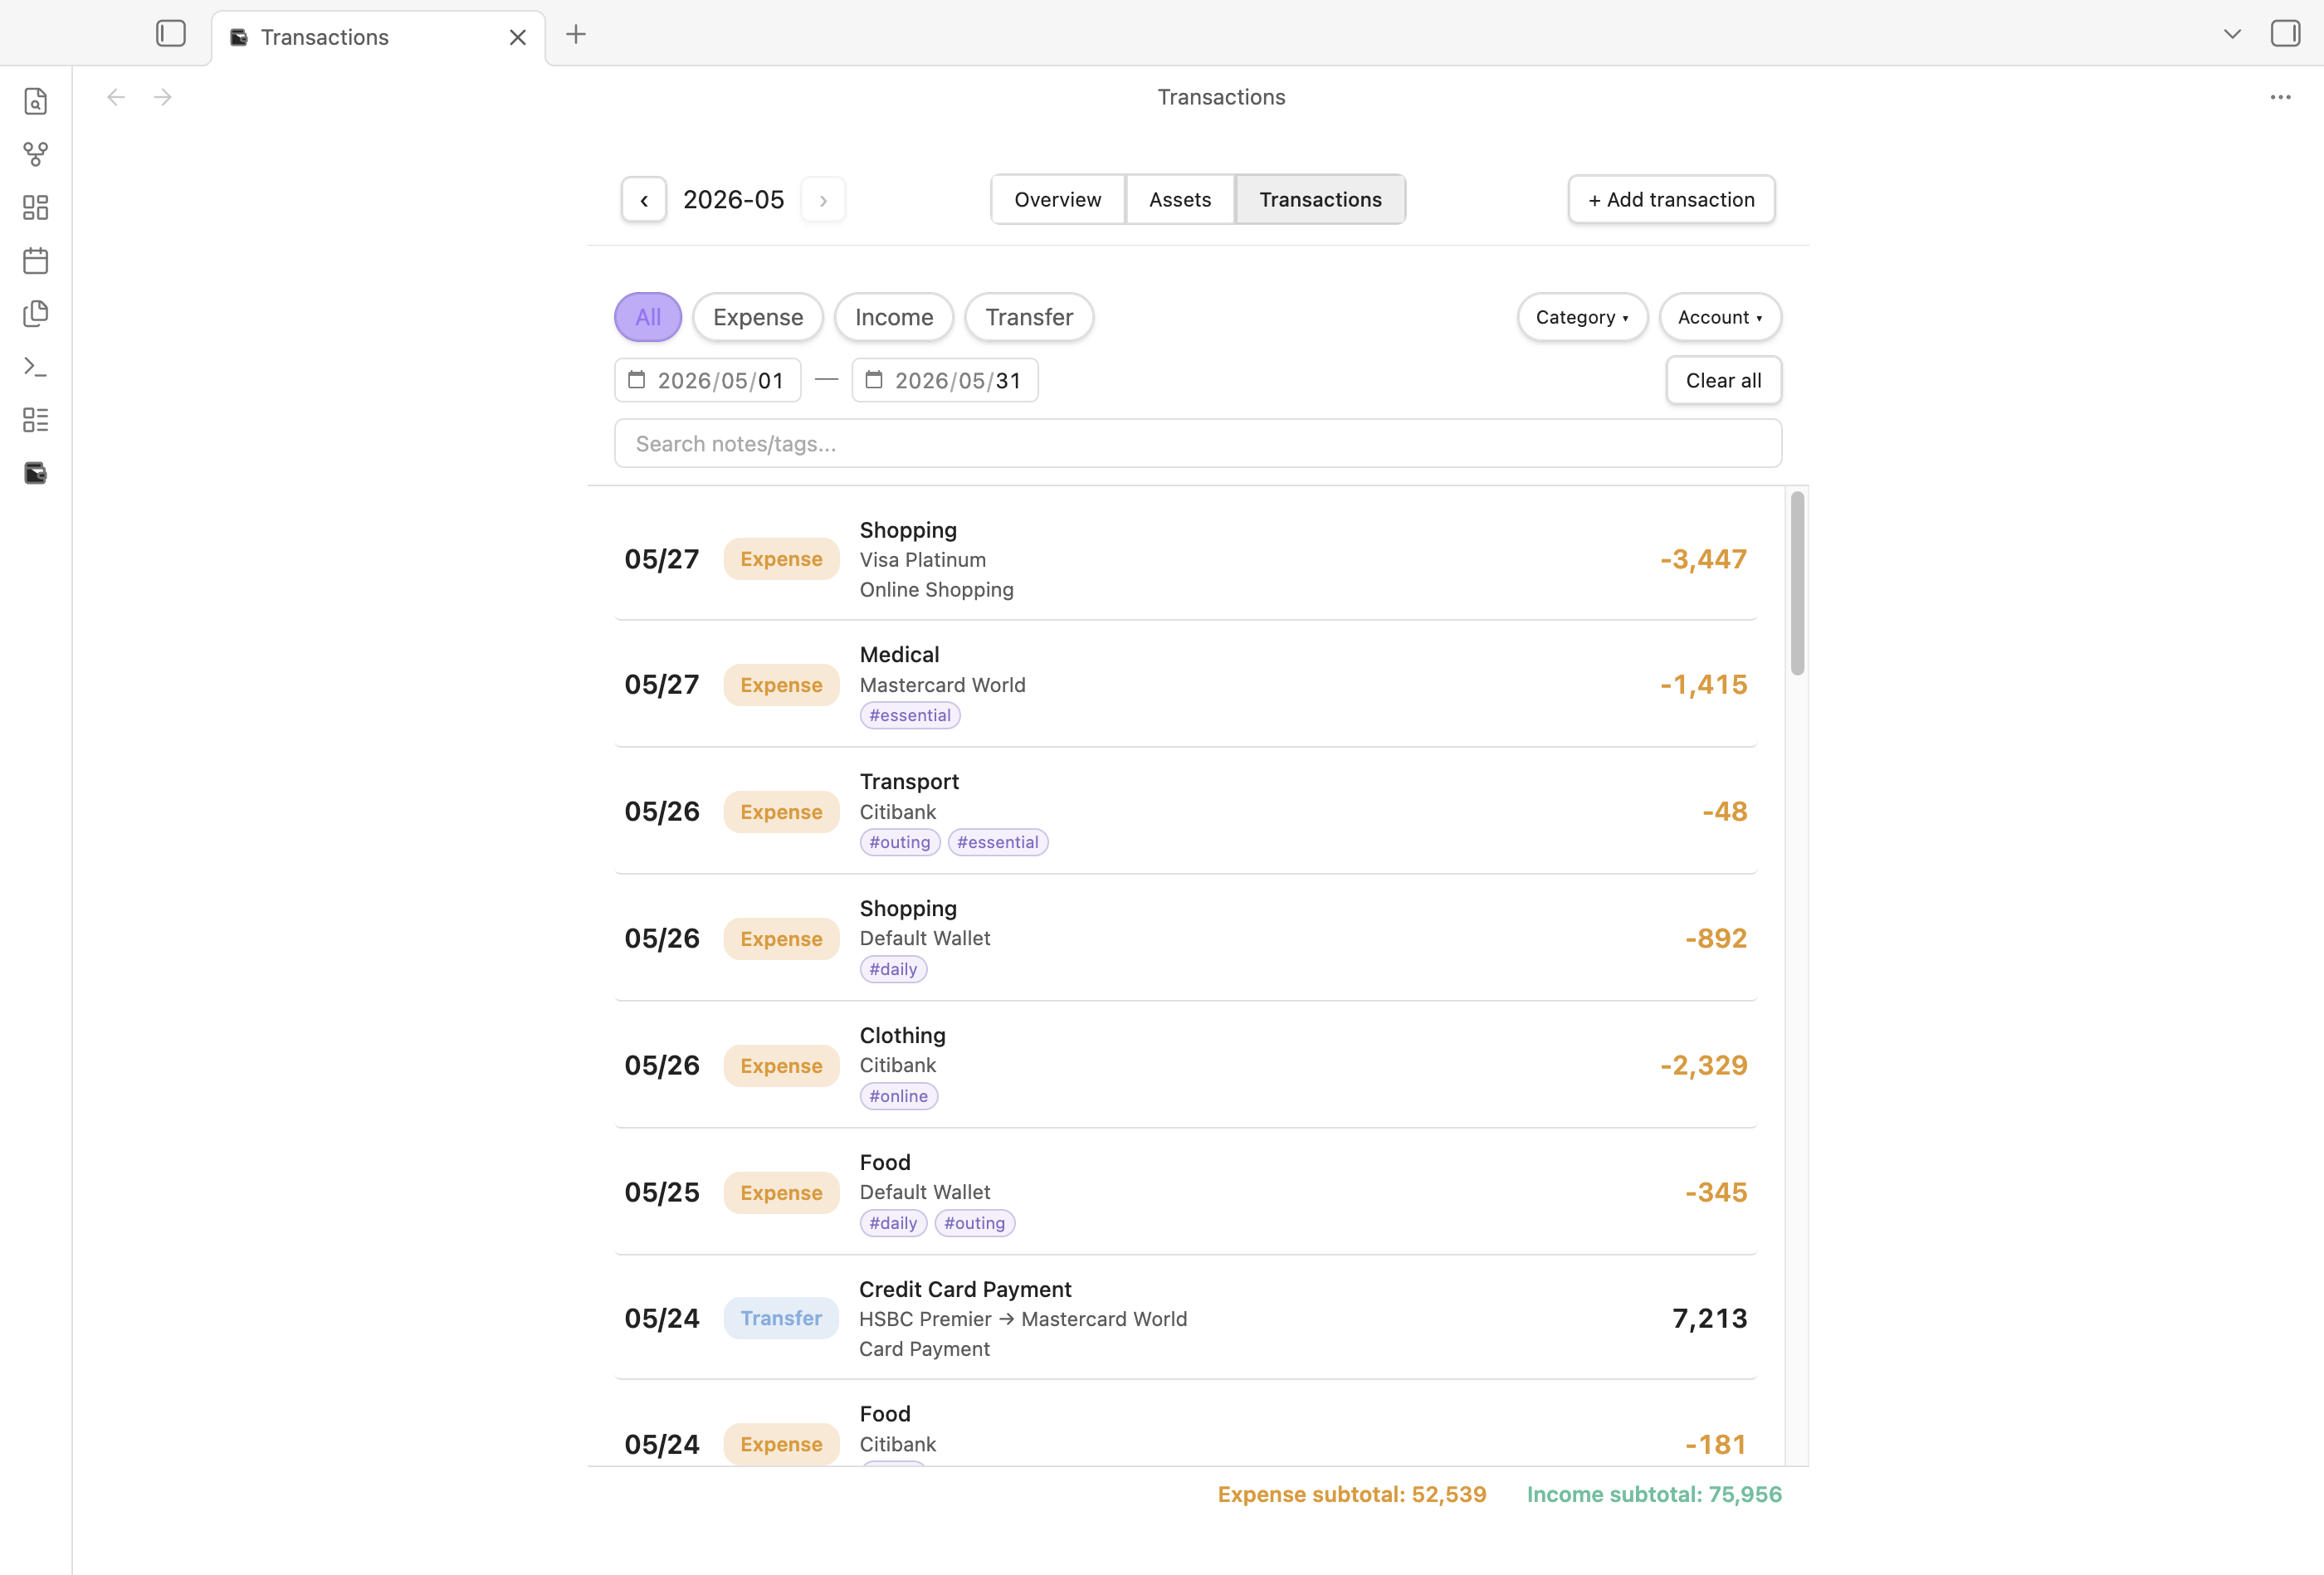
Task: Select the Transactions view tab
Action: pos(1320,200)
